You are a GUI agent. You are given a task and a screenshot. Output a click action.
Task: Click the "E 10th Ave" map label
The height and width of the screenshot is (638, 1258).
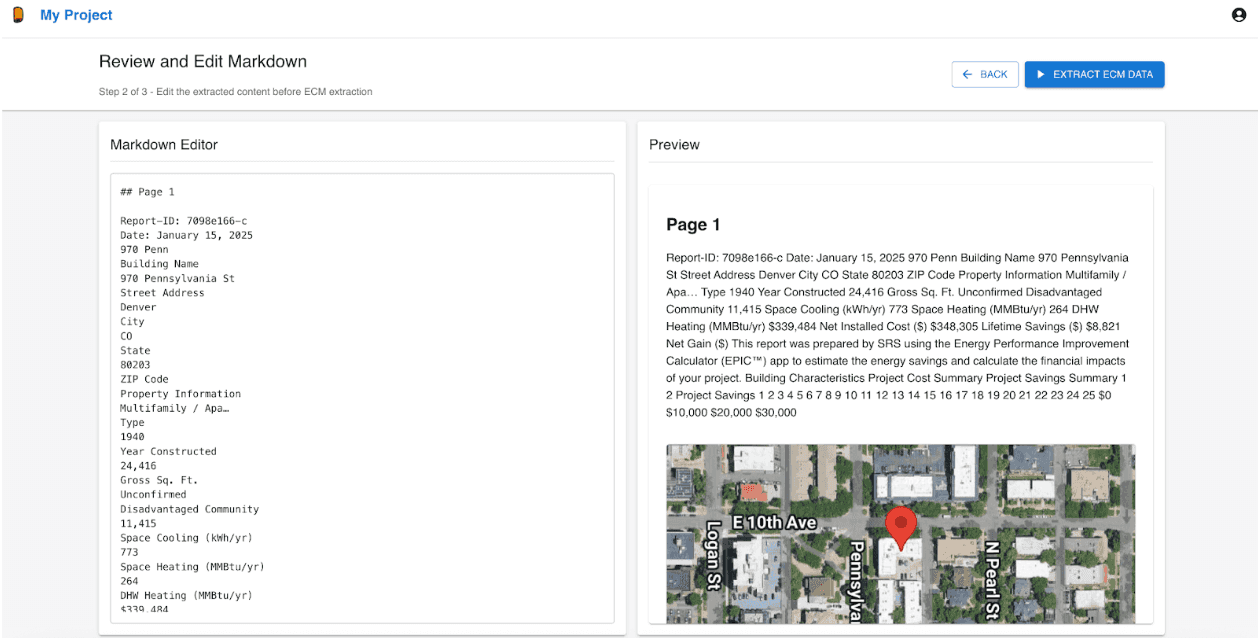[x=774, y=523]
